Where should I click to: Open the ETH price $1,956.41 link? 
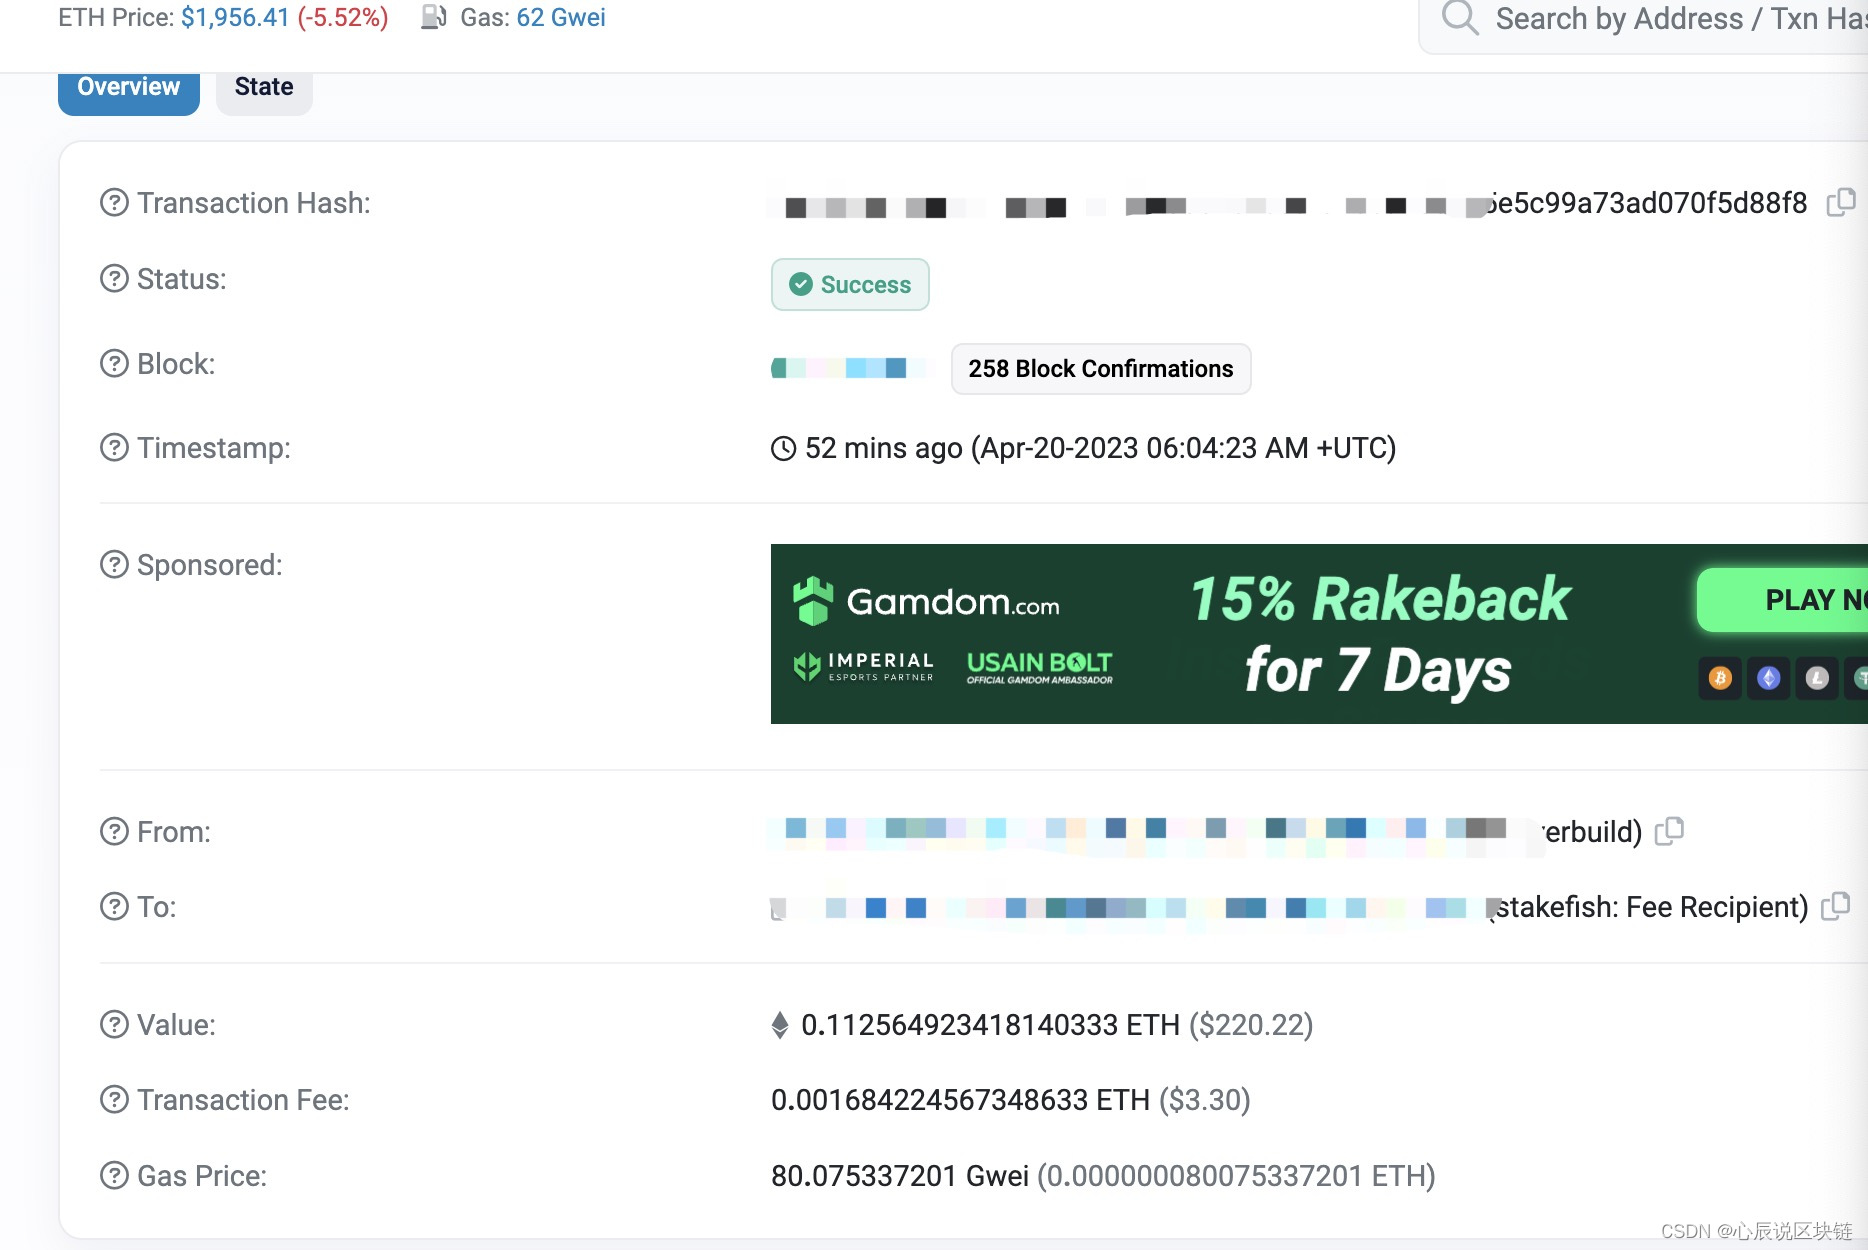coord(235,18)
